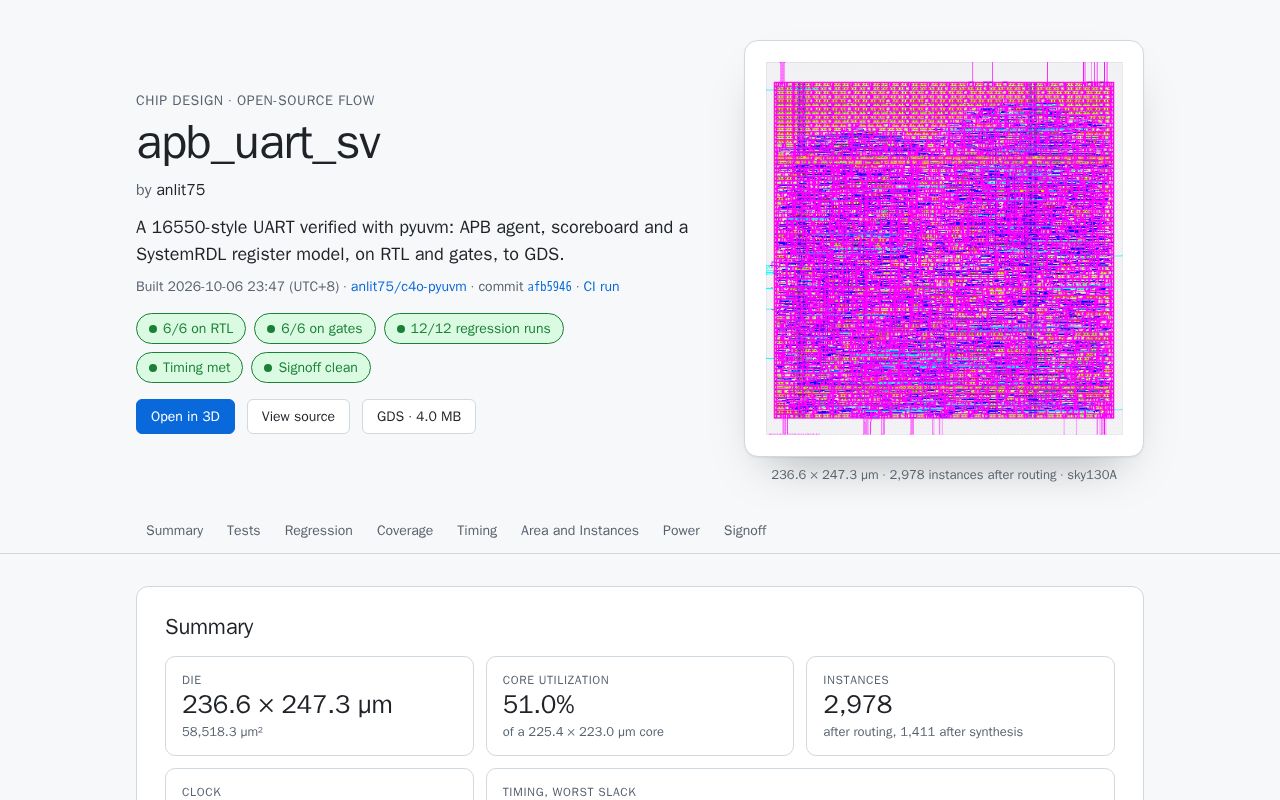Click the 'CHIP DESIGN · OPEN-SOURCE FLOW' label

point(255,101)
